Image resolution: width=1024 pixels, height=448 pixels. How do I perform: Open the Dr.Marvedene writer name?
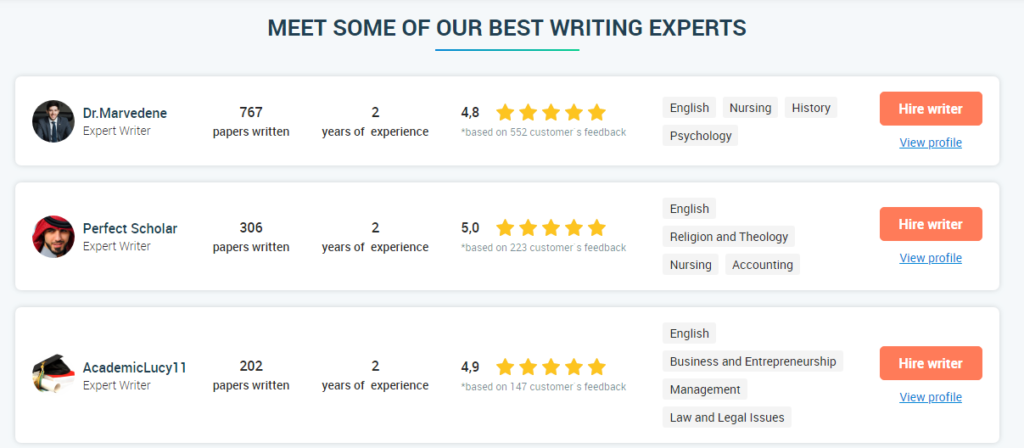[x=125, y=113]
